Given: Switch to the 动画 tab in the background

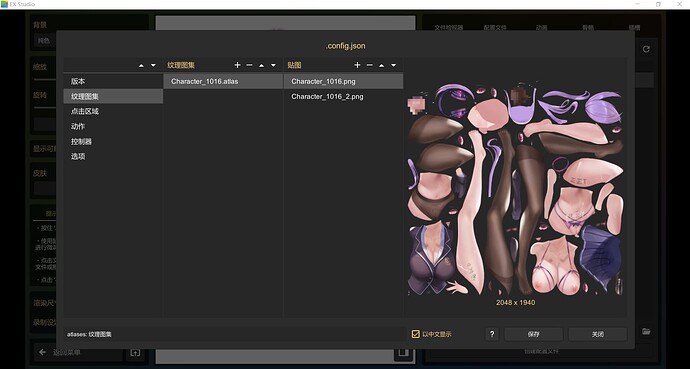Looking at the screenshot, I should (x=541, y=27).
